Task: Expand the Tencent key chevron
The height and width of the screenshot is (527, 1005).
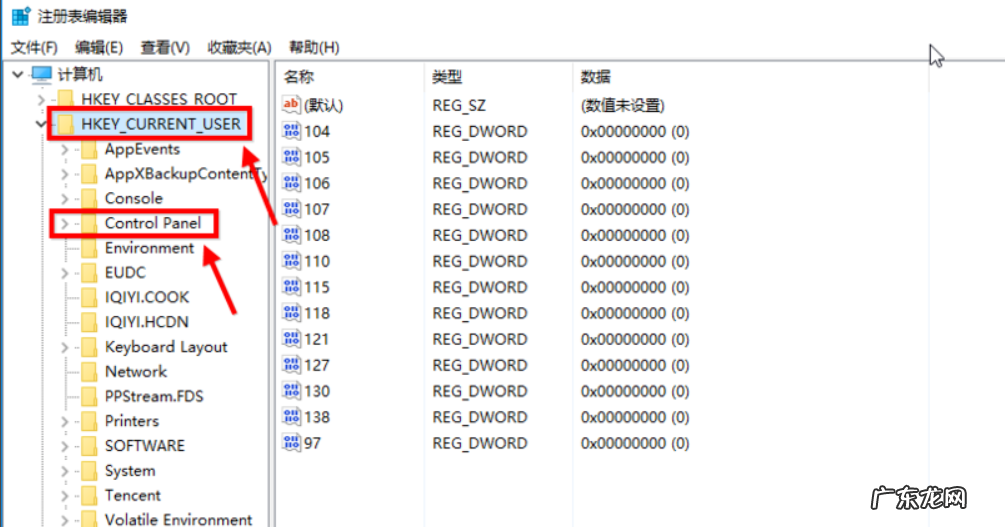Action: point(65,496)
